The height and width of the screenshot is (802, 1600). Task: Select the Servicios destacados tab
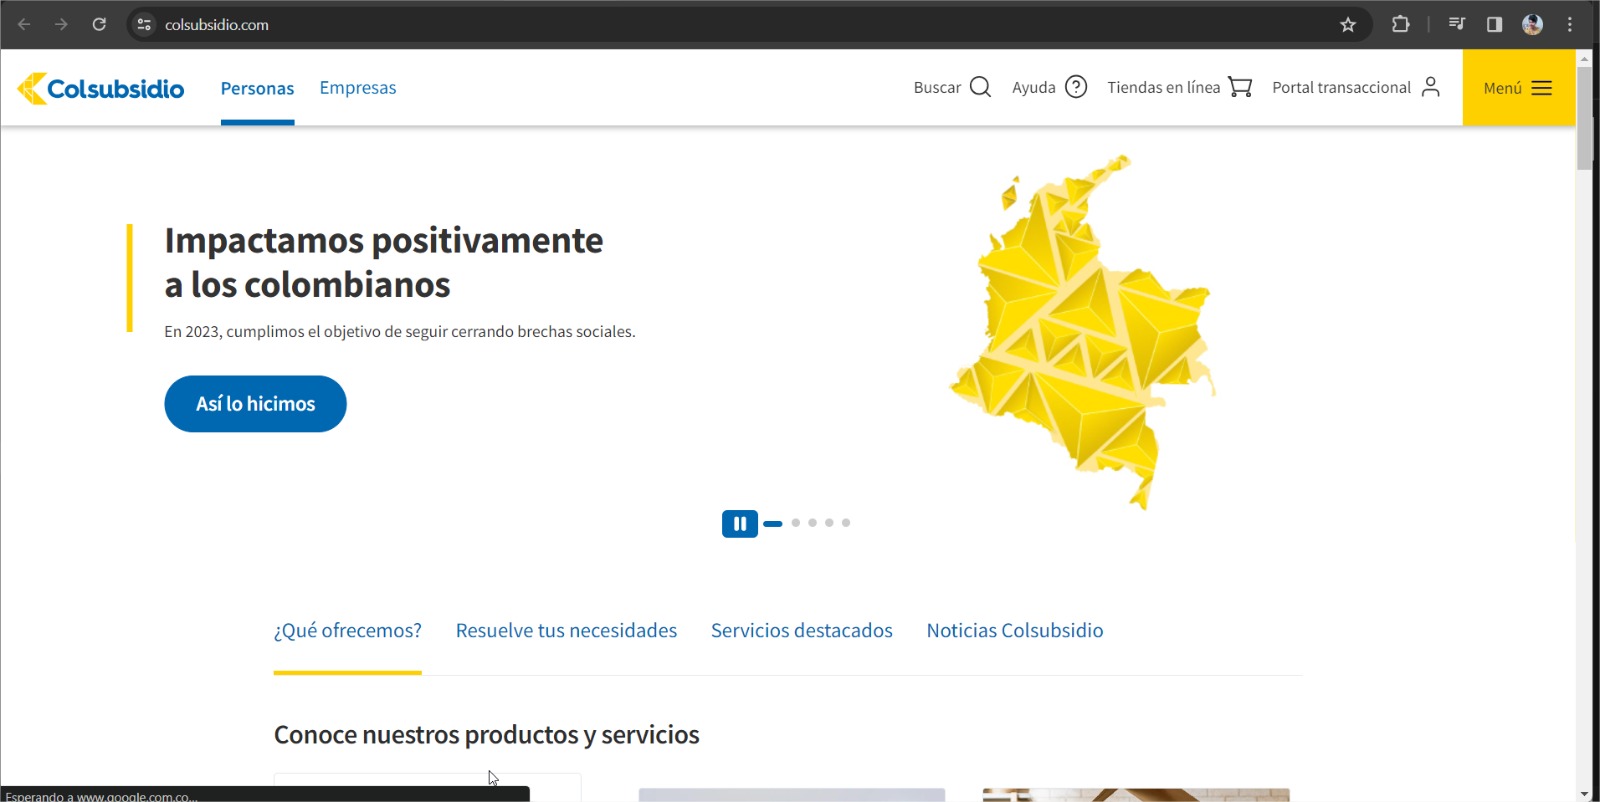coord(801,631)
